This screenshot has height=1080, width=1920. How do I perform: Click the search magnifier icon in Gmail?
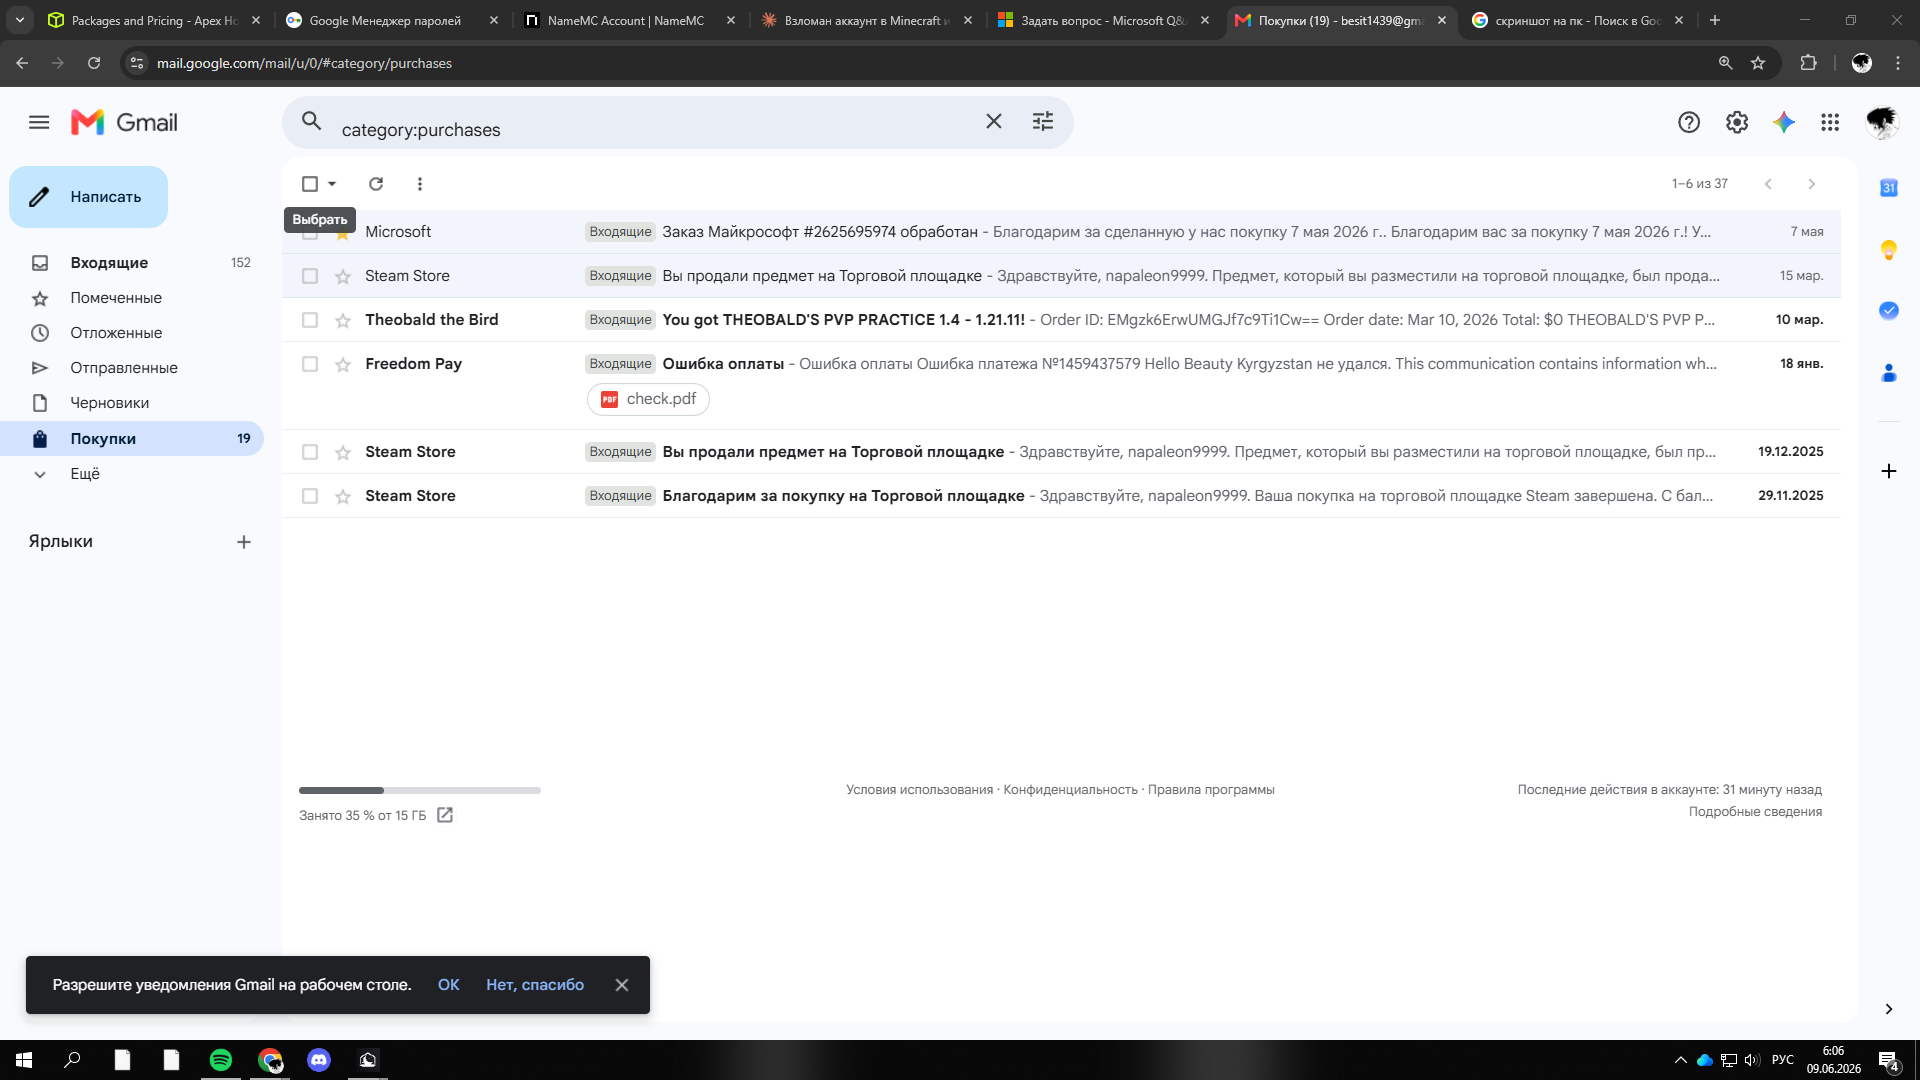312,122
